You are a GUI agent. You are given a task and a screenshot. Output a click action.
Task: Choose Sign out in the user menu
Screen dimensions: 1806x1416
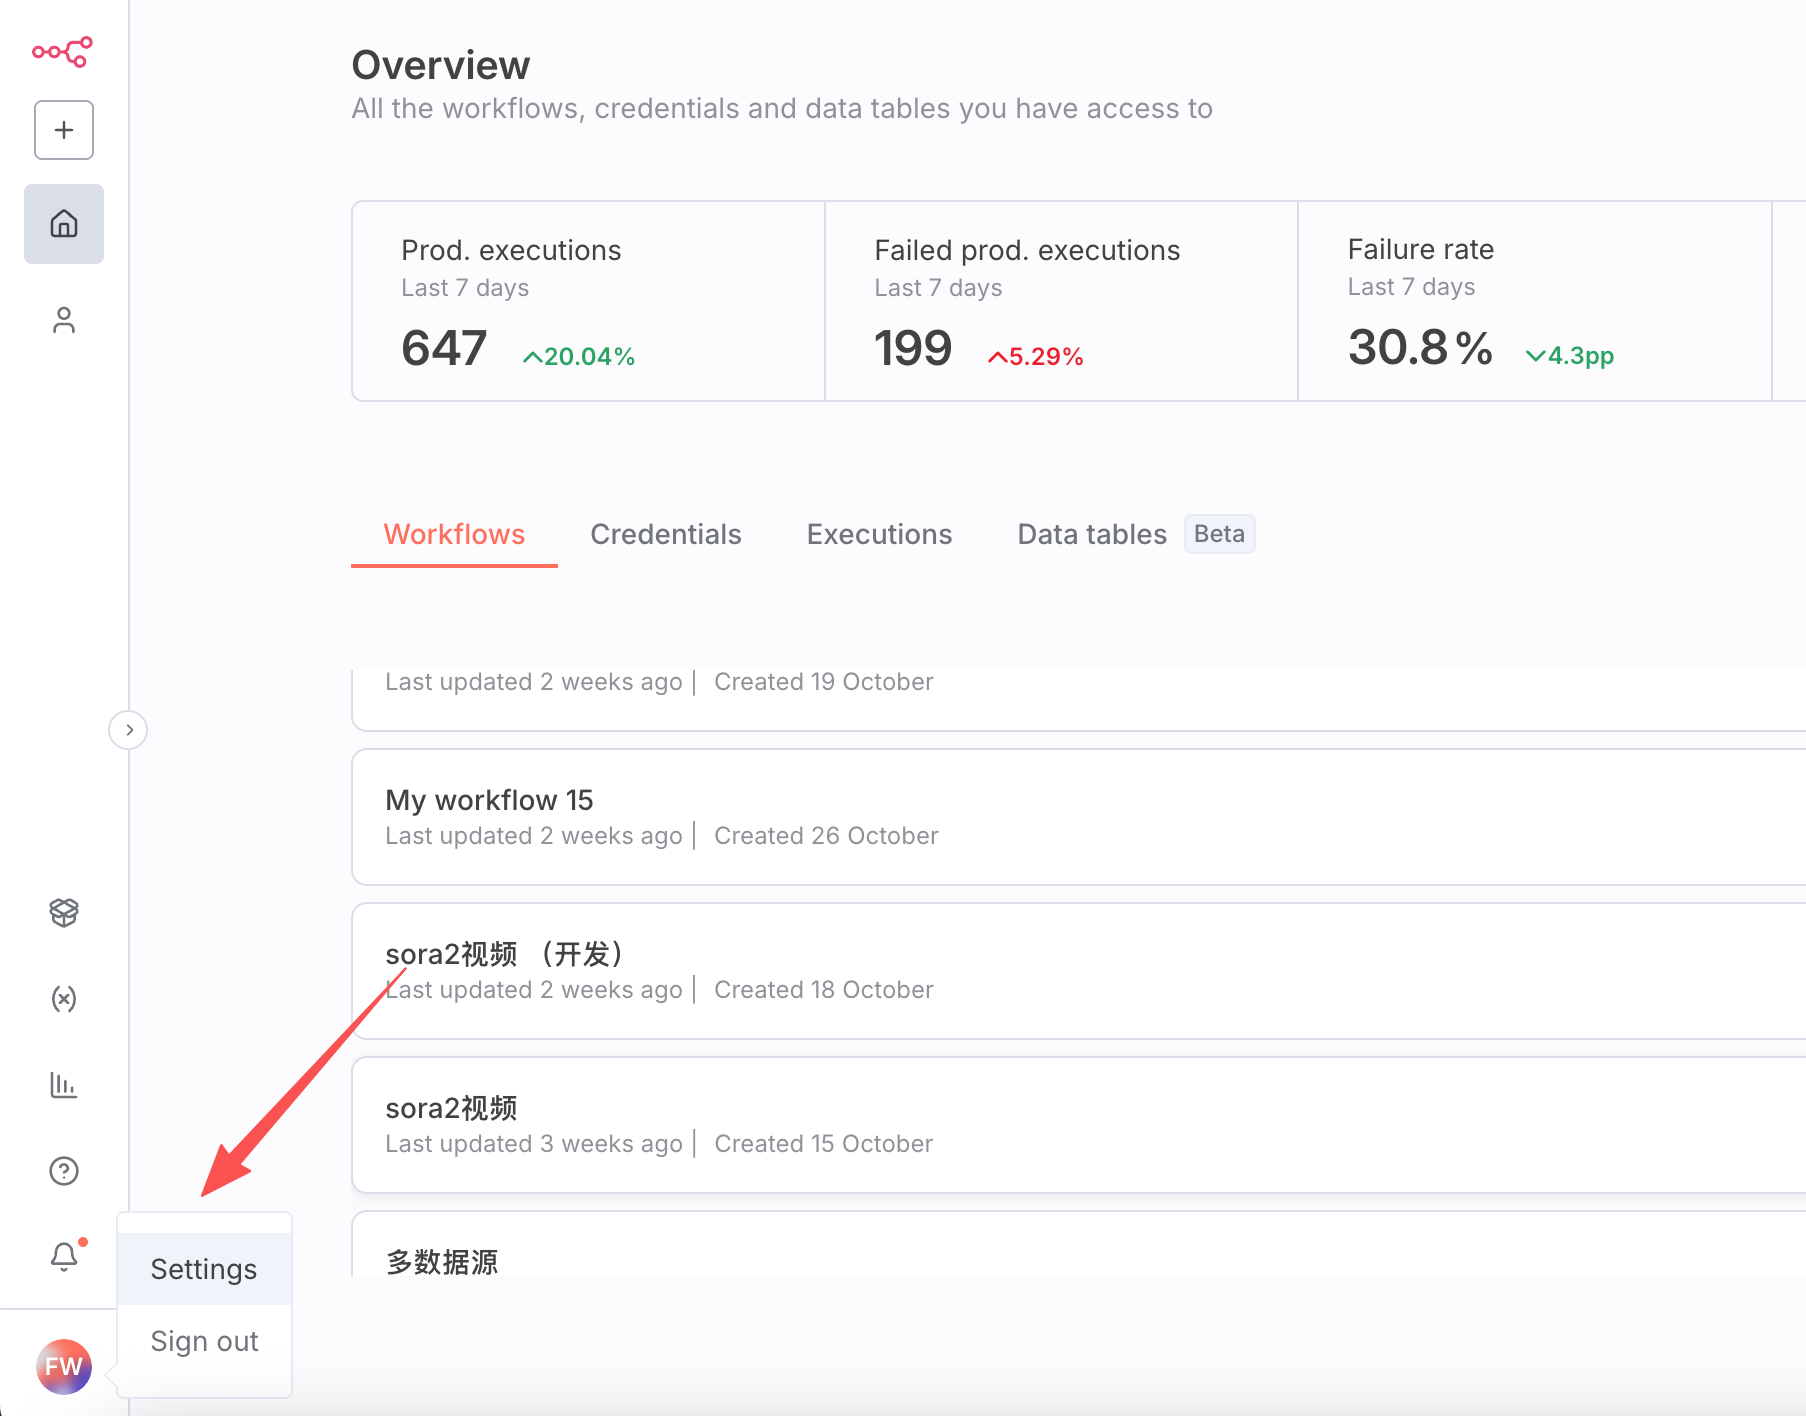(204, 1341)
